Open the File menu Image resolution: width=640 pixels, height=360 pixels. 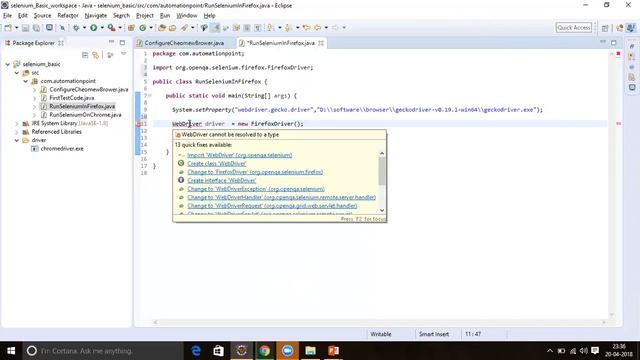click(7, 16)
